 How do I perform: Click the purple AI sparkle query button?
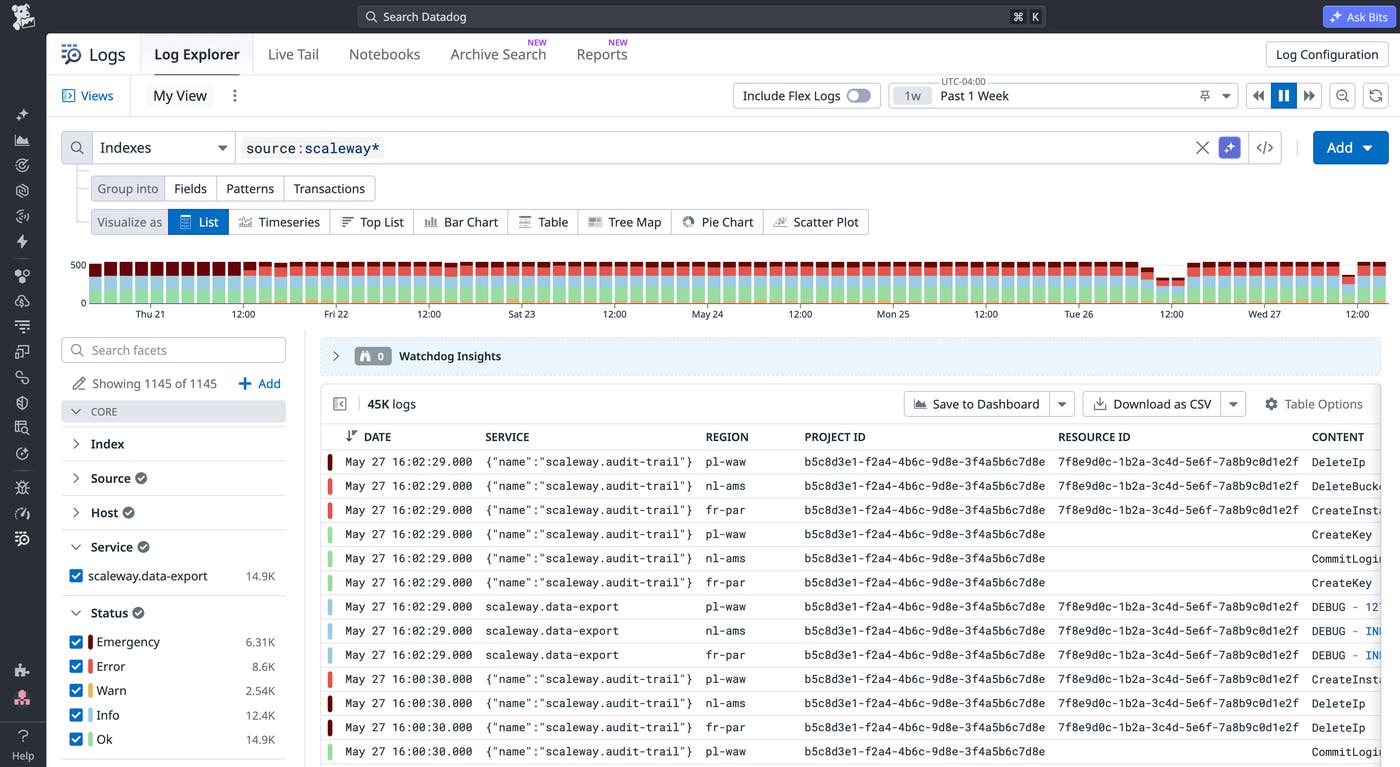pyautogui.click(x=1230, y=148)
